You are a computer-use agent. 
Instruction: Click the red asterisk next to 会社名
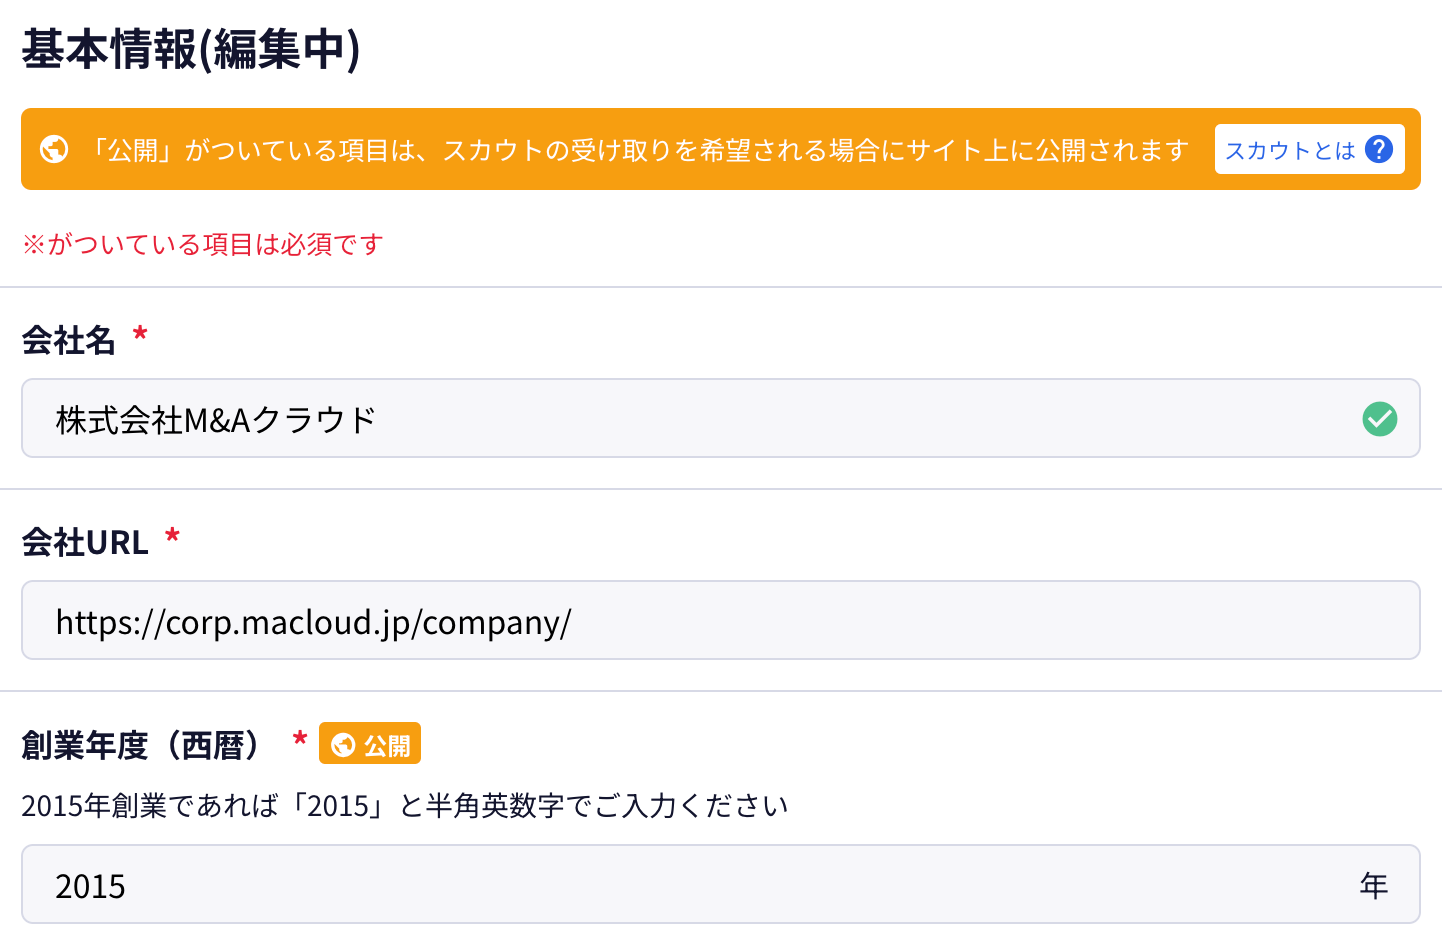pyautogui.click(x=140, y=334)
